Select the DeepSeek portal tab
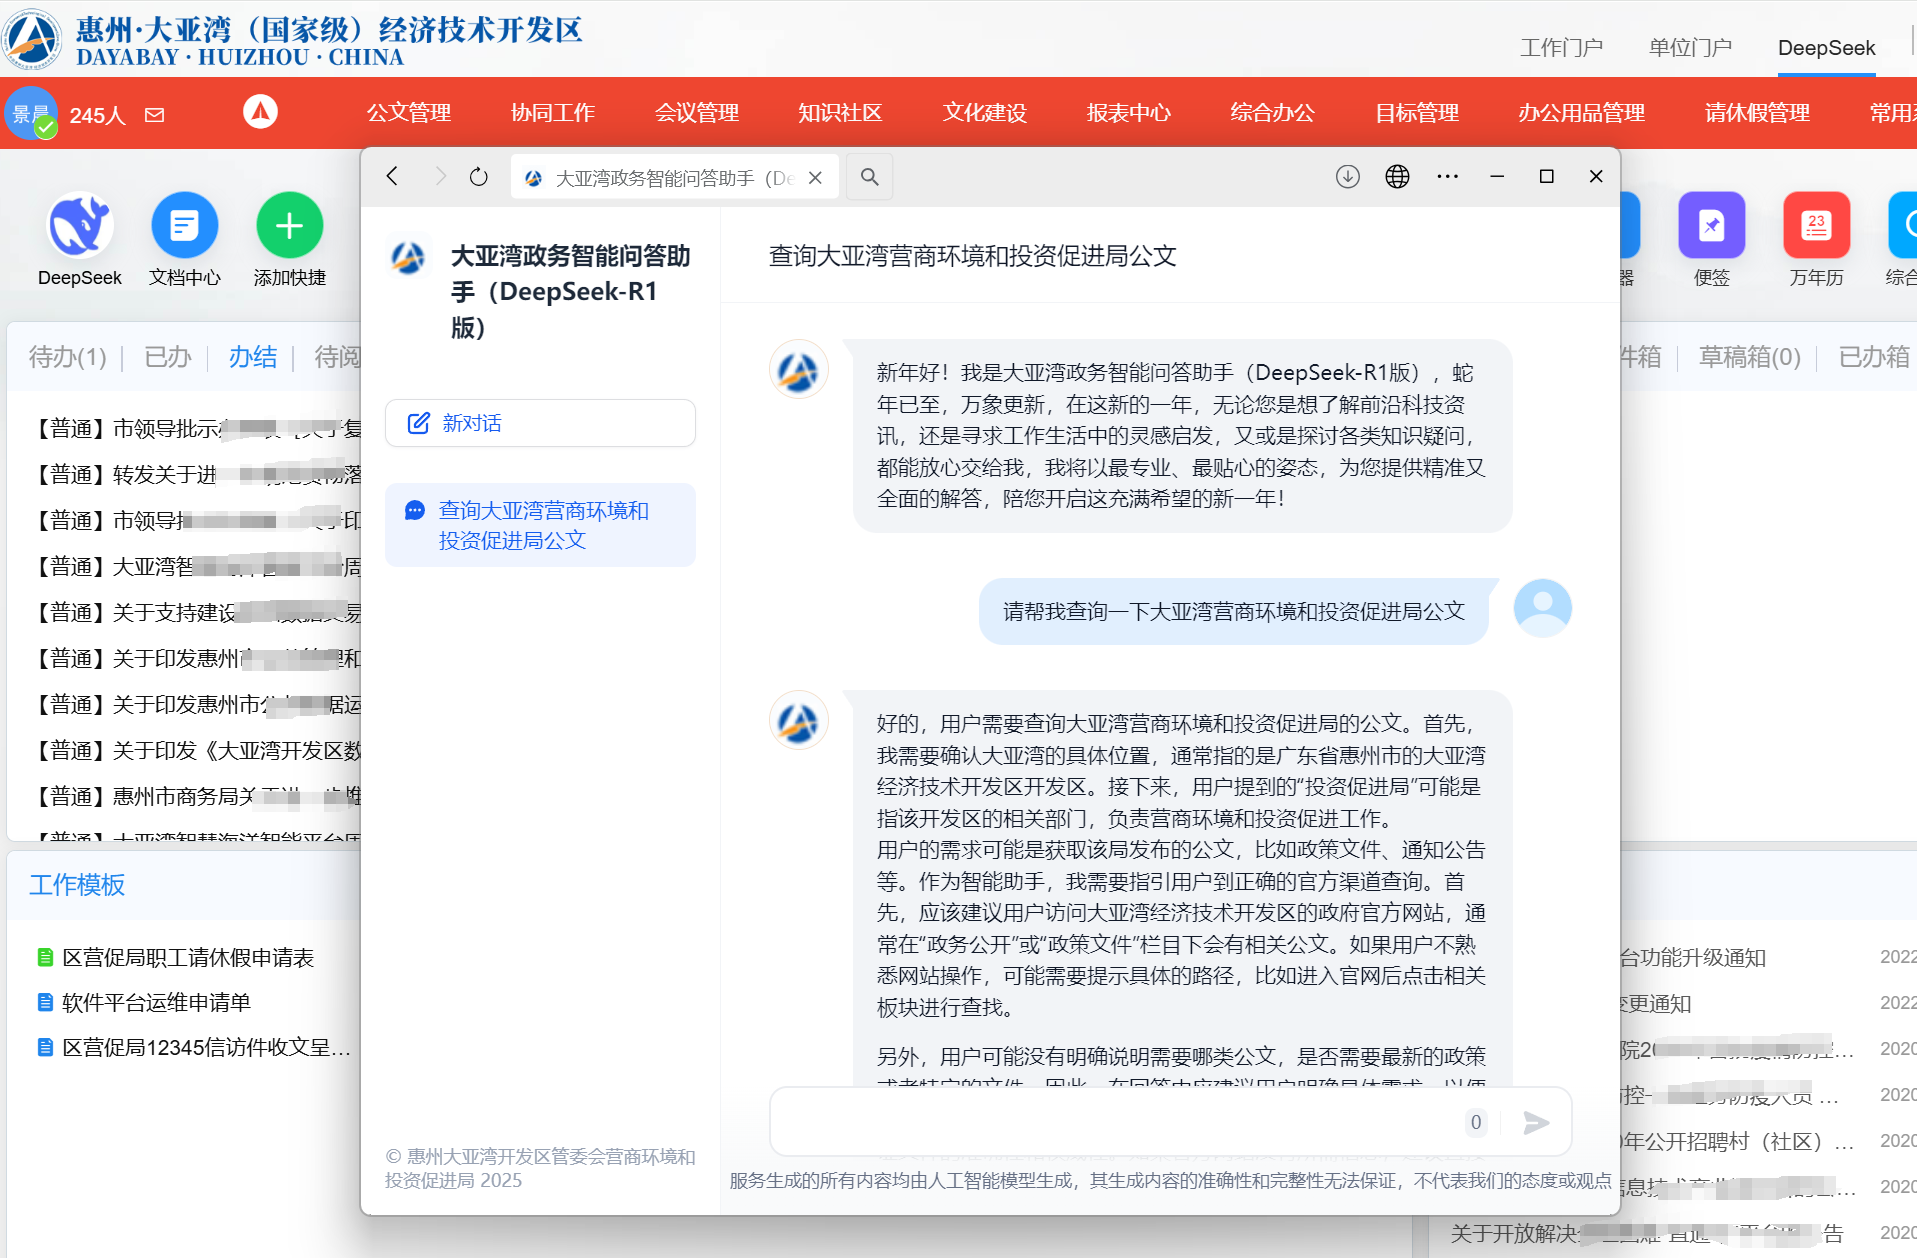This screenshot has height=1258, width=1917. click(x=1826, y=48)
